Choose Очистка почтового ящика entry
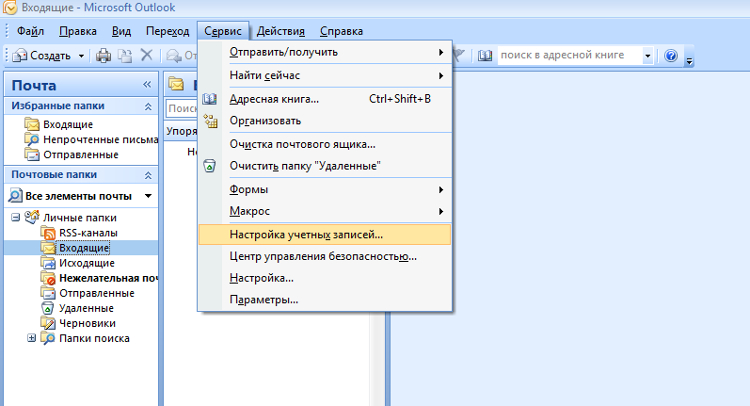 325,144
